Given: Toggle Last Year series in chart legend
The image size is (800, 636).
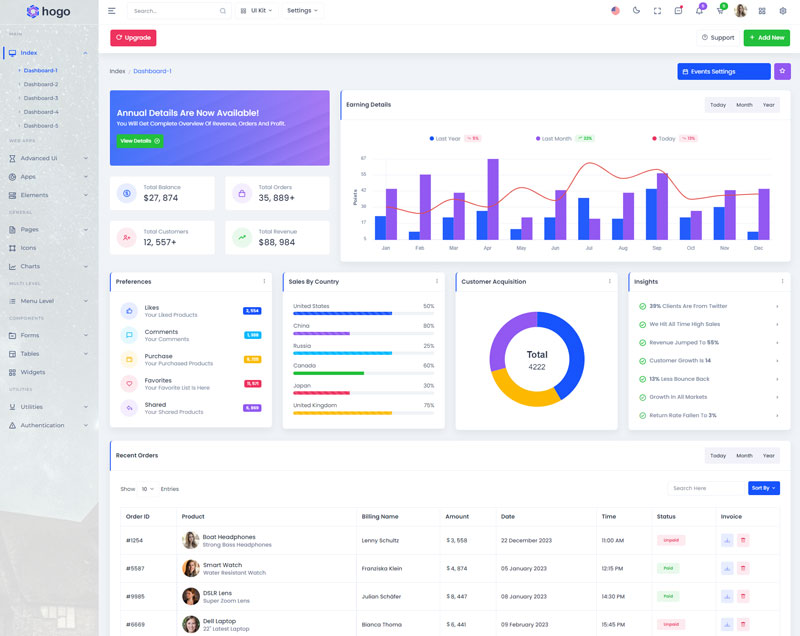Looking at the screenshot, I should point(446,138).
